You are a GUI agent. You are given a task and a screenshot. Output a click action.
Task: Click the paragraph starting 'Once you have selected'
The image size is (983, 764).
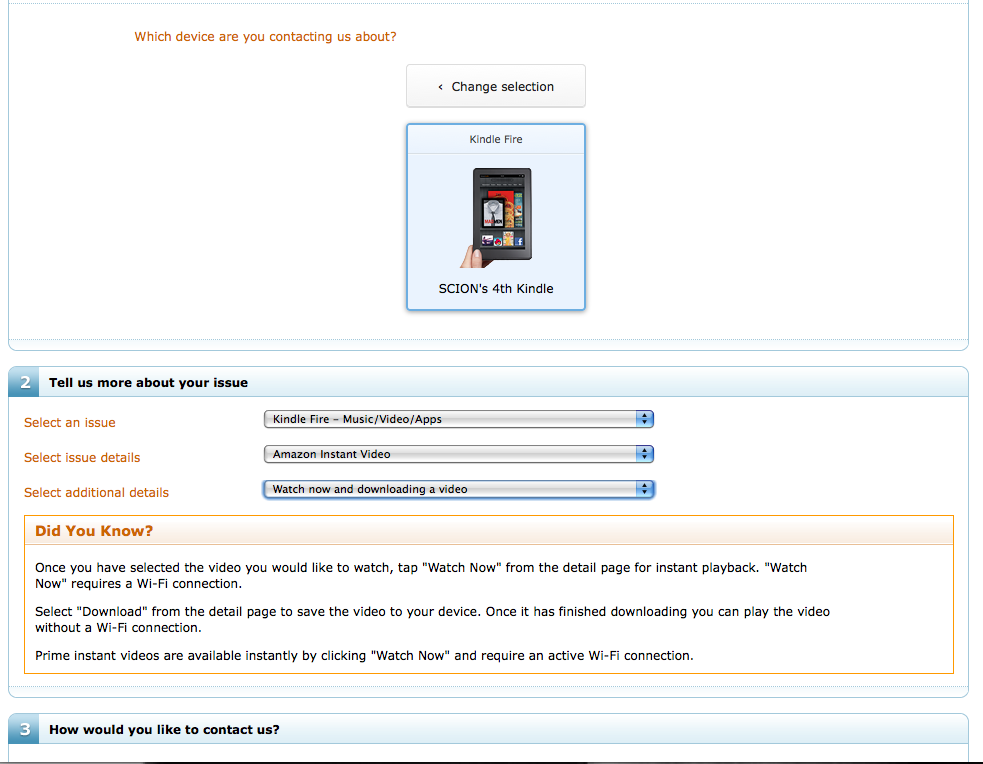coord(421,575)
